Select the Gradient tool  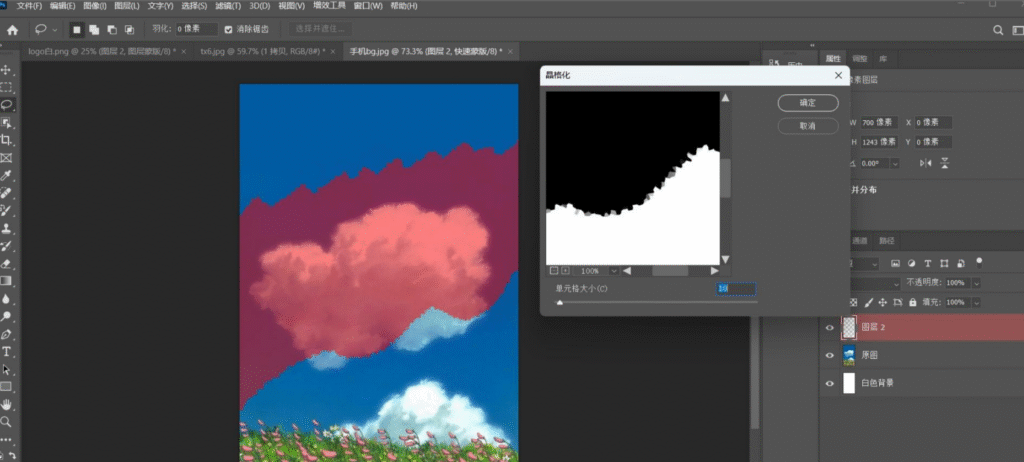(6, 281)
